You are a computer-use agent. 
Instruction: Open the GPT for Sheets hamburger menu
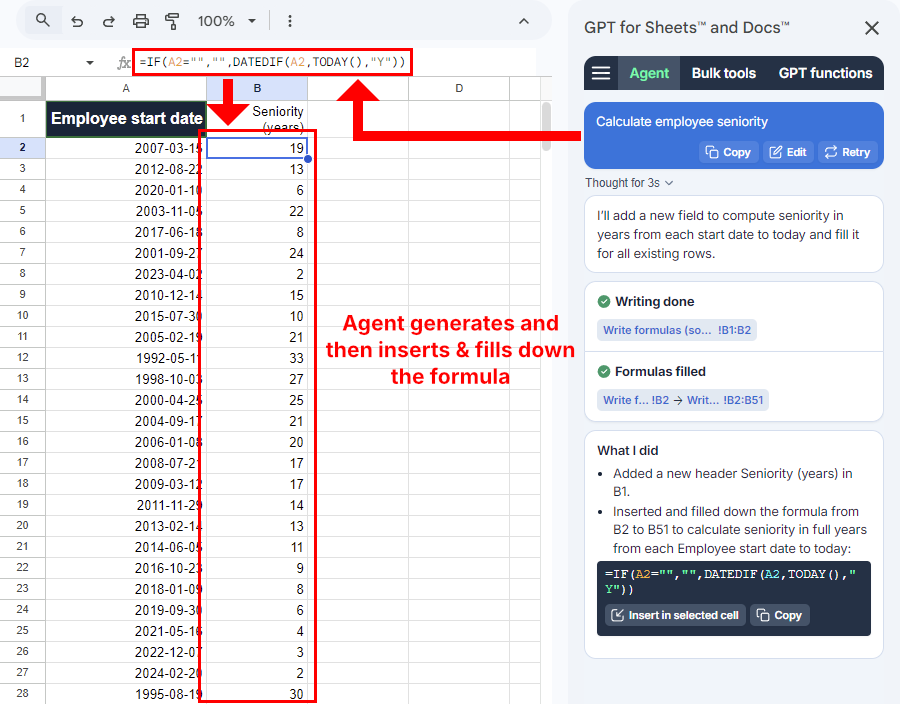pos(600,73)
